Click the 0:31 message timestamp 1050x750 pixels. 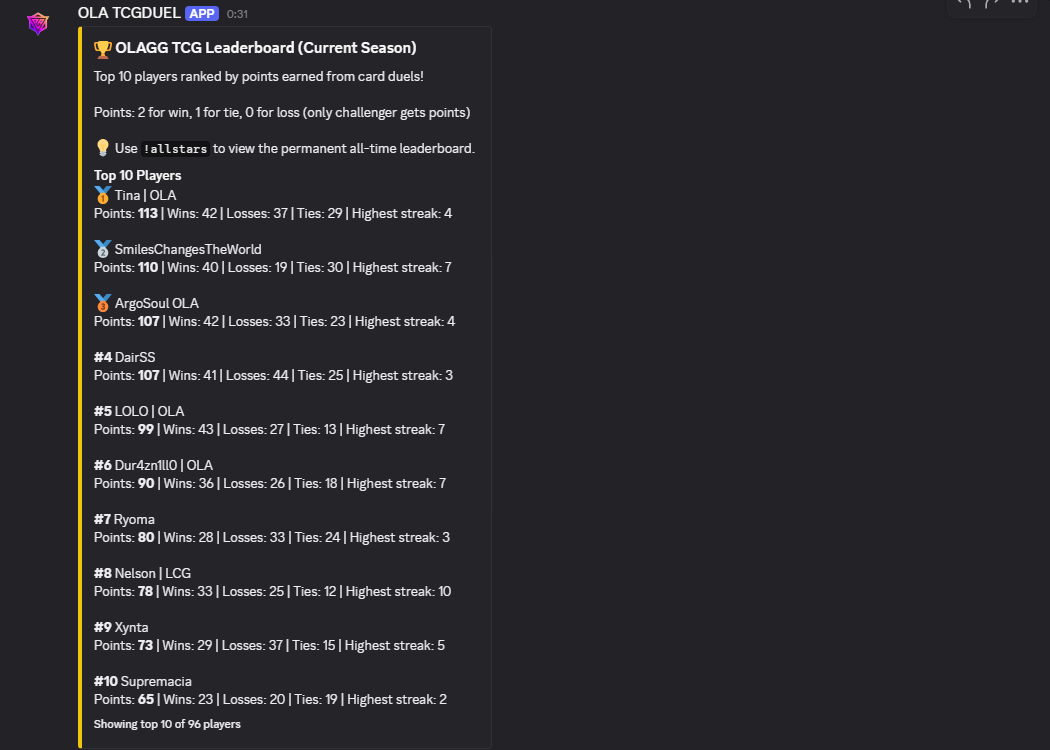coord(237,14)
